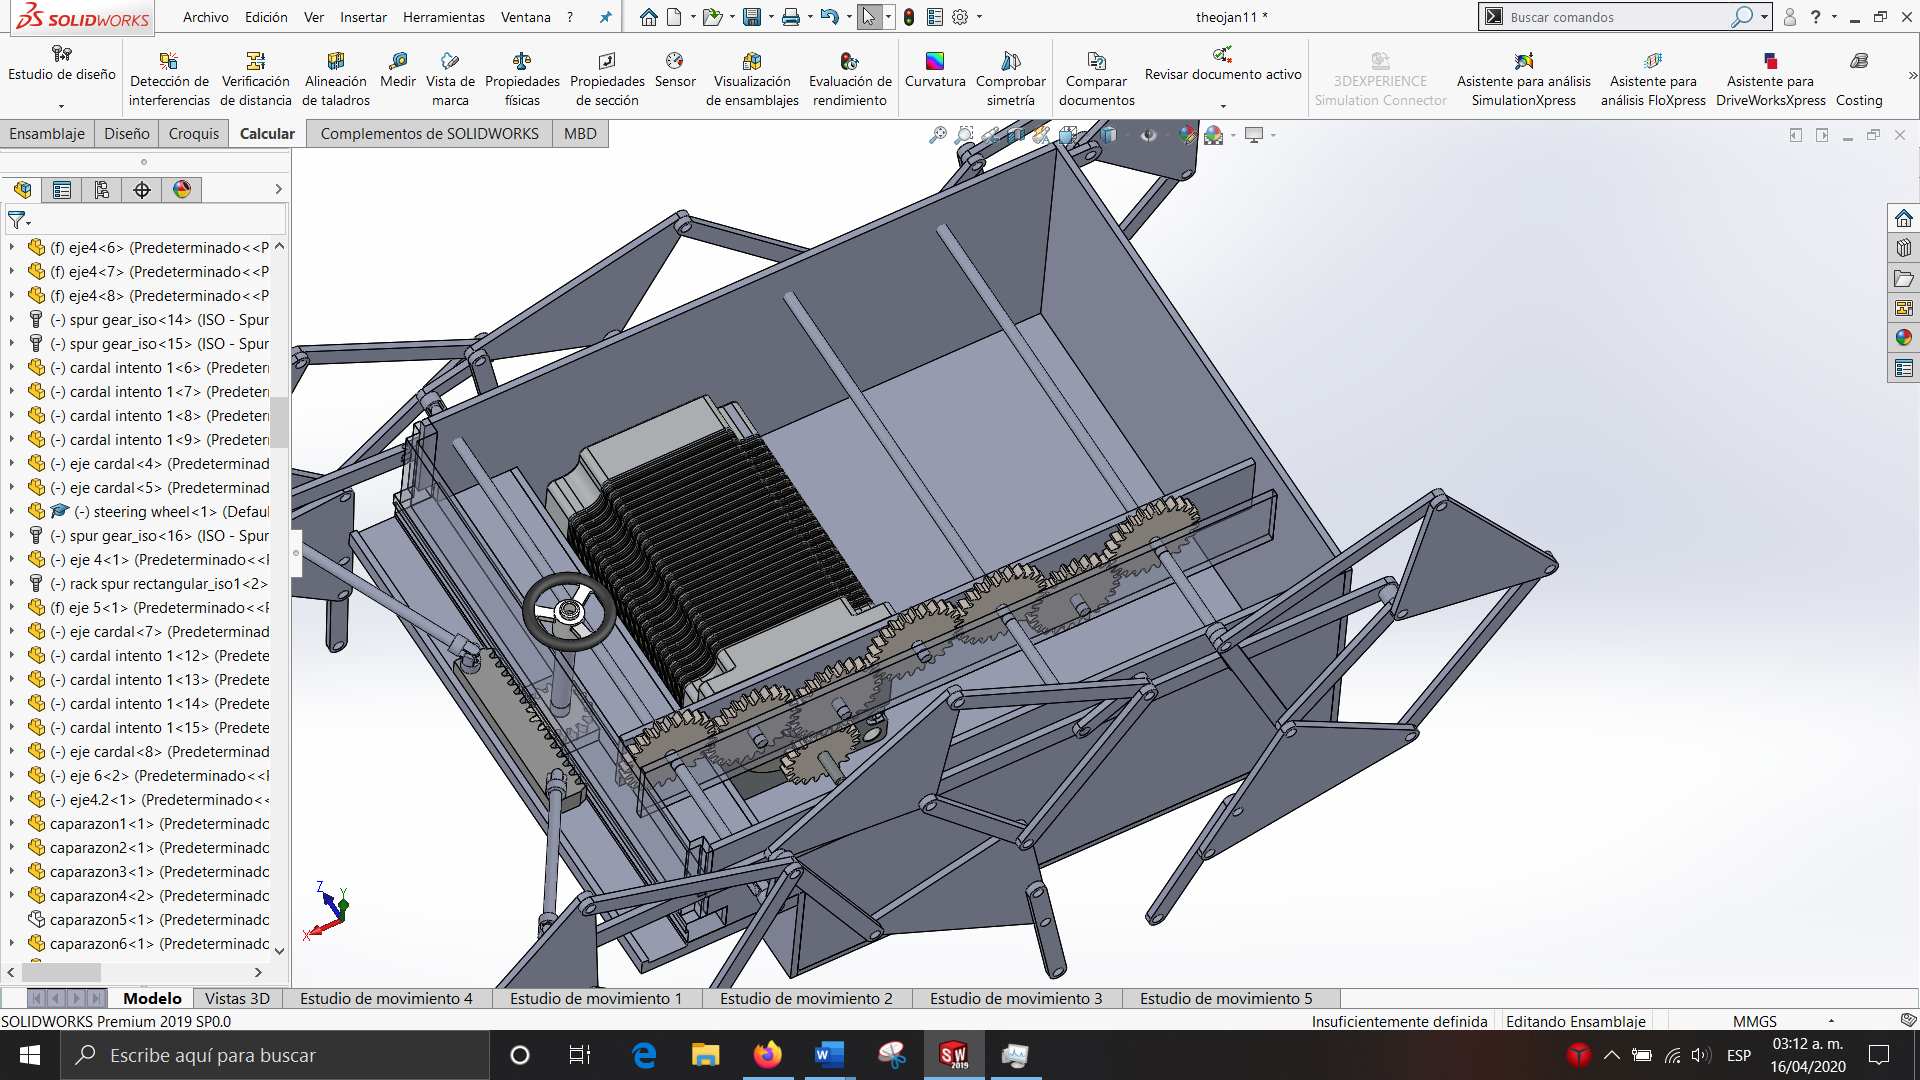Select caparazon5<1> in feature tree
This screenshot has width=1920, height=1080.
coord(160,919)
